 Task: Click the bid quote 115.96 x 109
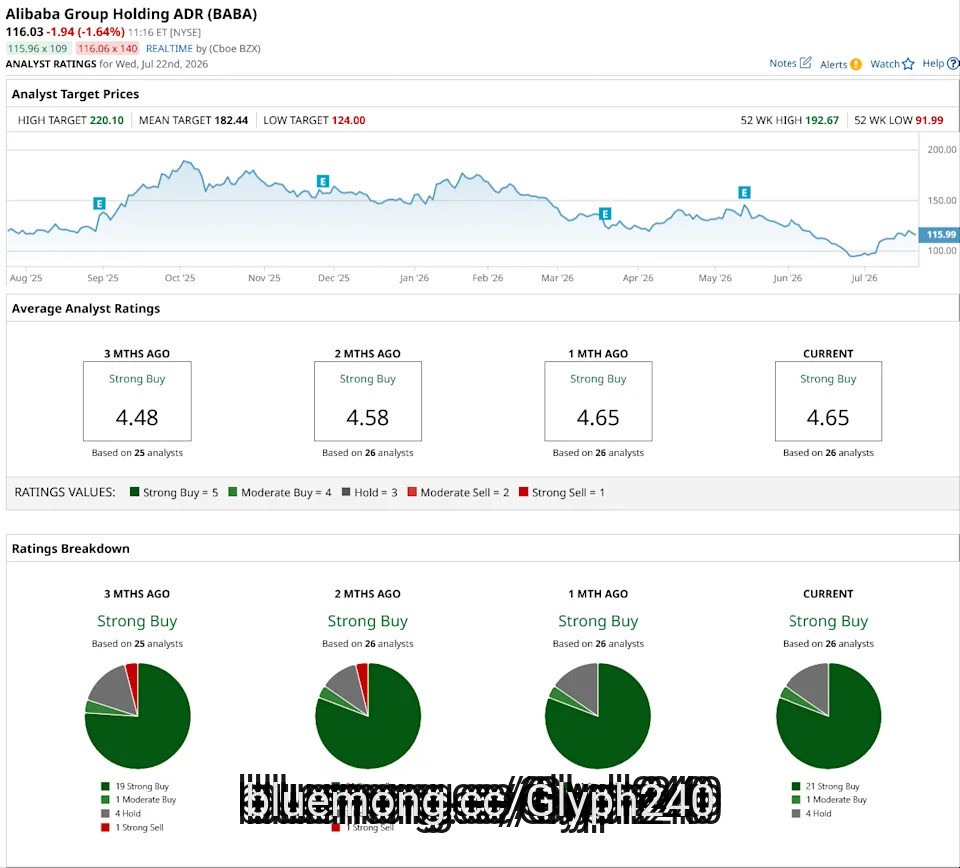[x=38, y=48]
